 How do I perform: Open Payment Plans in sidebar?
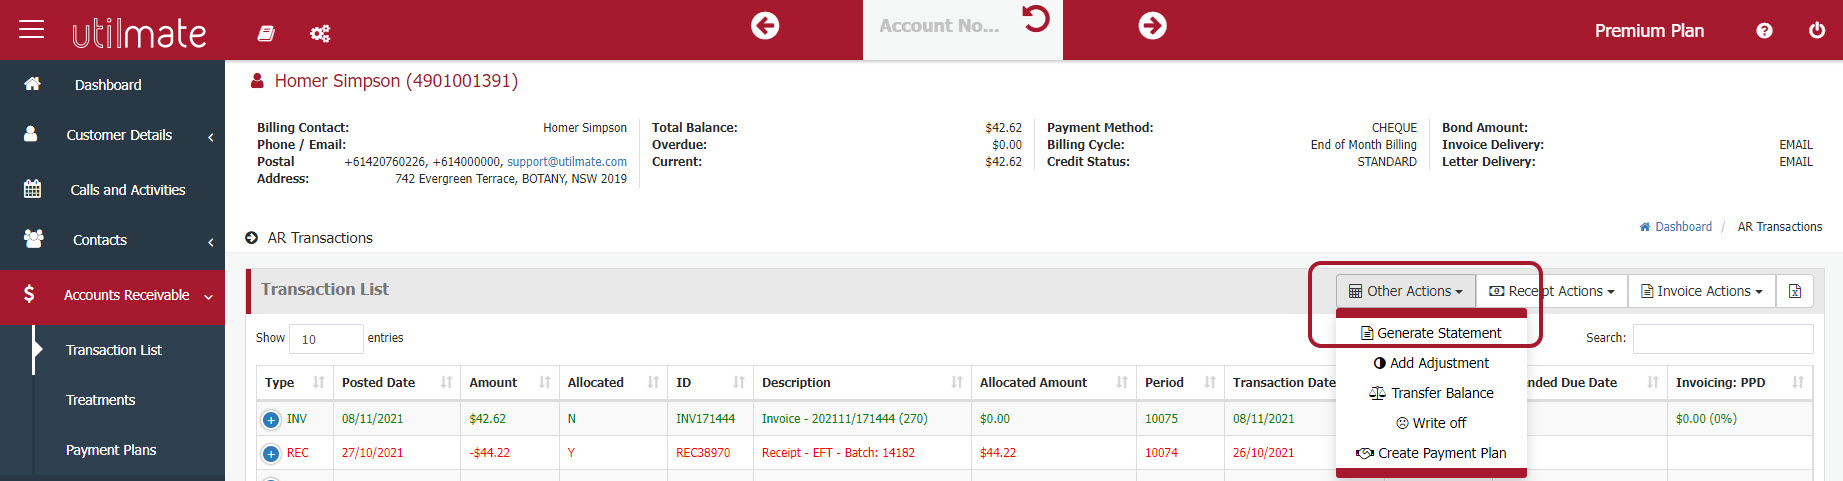click(x=111, y=450)
